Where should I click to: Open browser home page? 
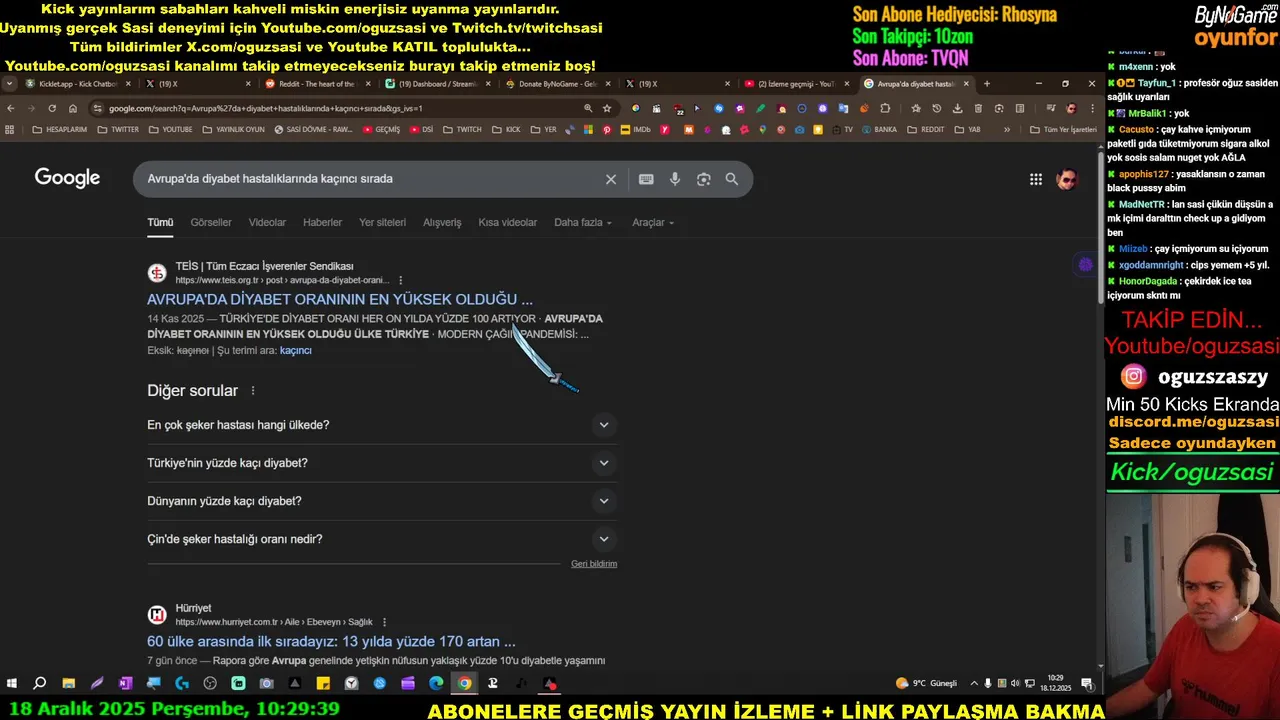[73, 108]
